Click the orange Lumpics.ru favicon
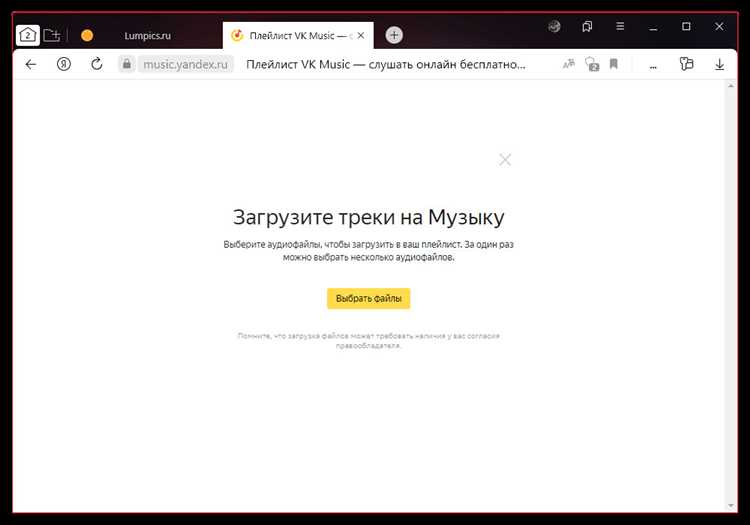This screenshot has height=525, width=750. (87, 35)
